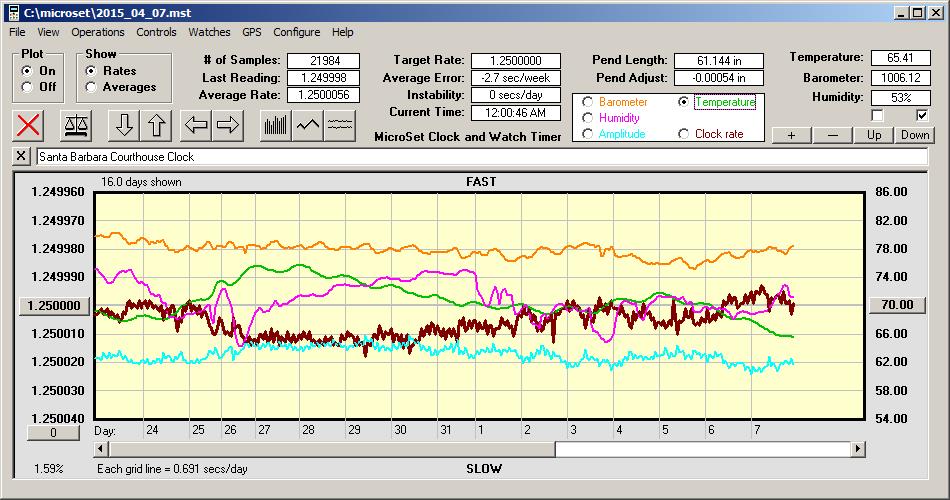Open the Controls menu
The width and height of the screenshot is (950, 500).
coord(156,32)
